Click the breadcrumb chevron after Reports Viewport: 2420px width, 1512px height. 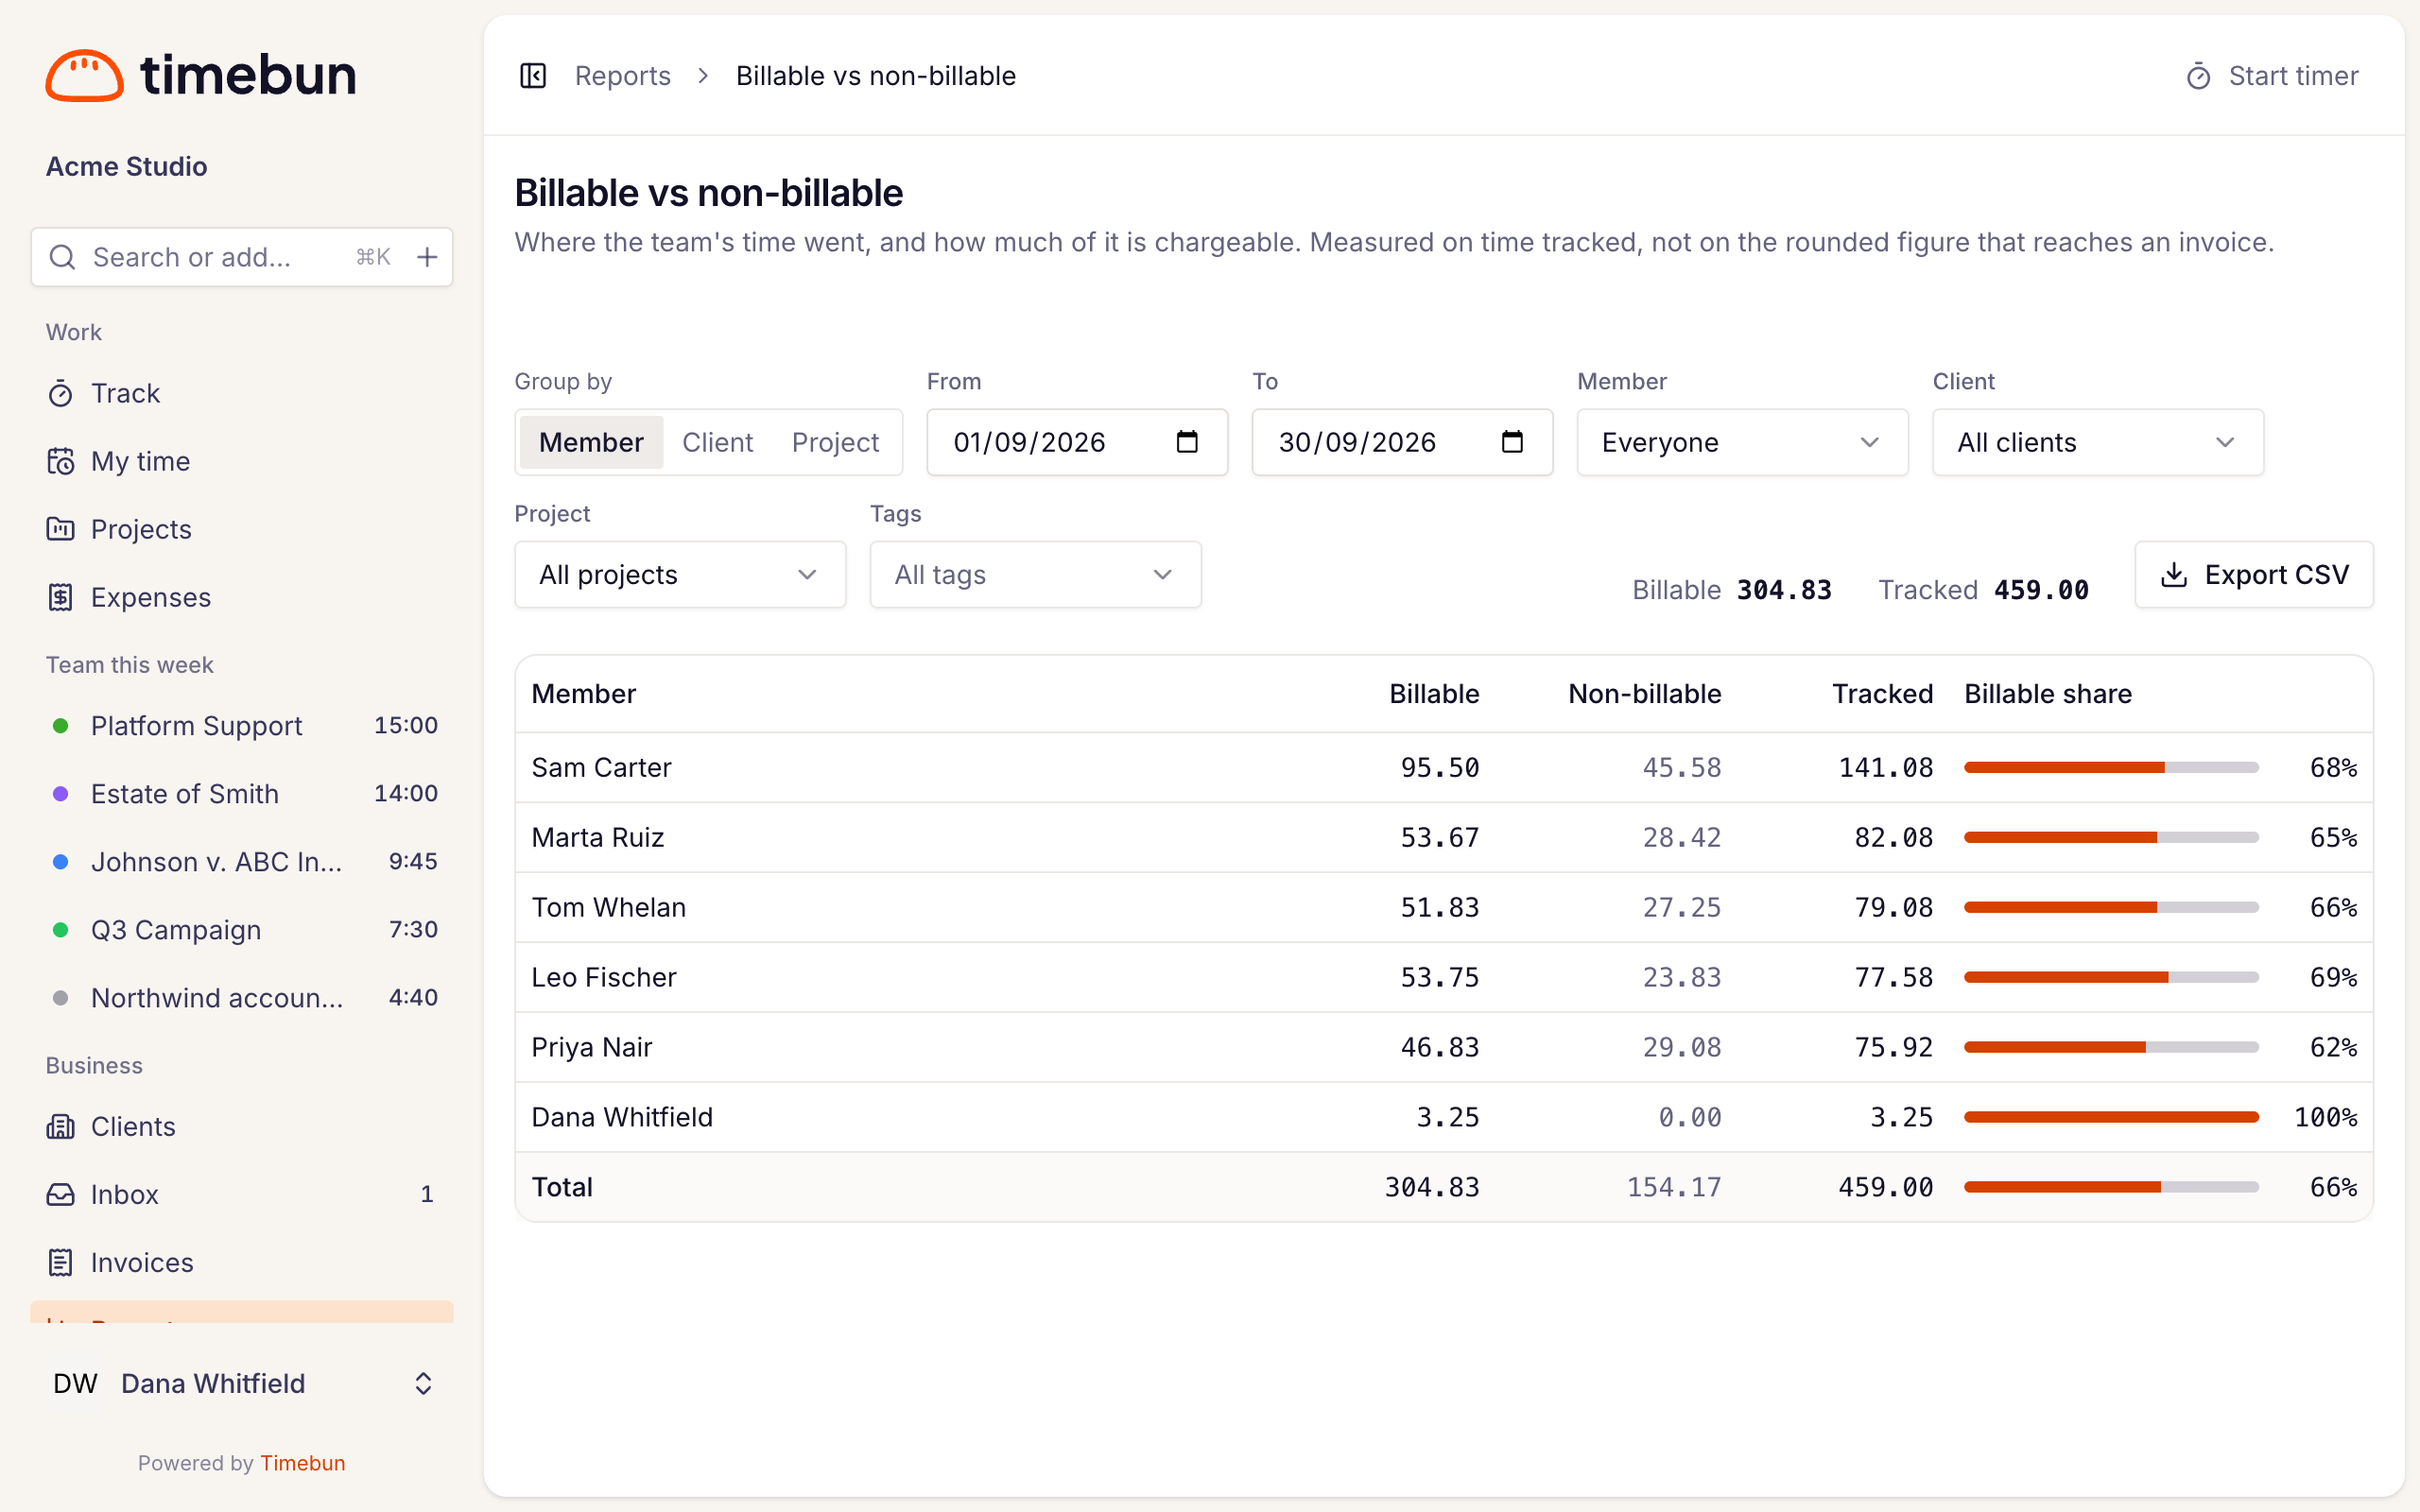[704, 76]
